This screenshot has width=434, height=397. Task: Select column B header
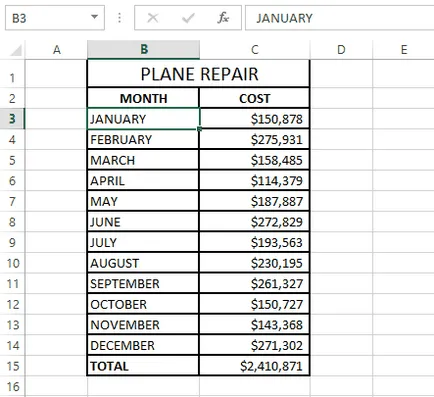coord(144,50)
